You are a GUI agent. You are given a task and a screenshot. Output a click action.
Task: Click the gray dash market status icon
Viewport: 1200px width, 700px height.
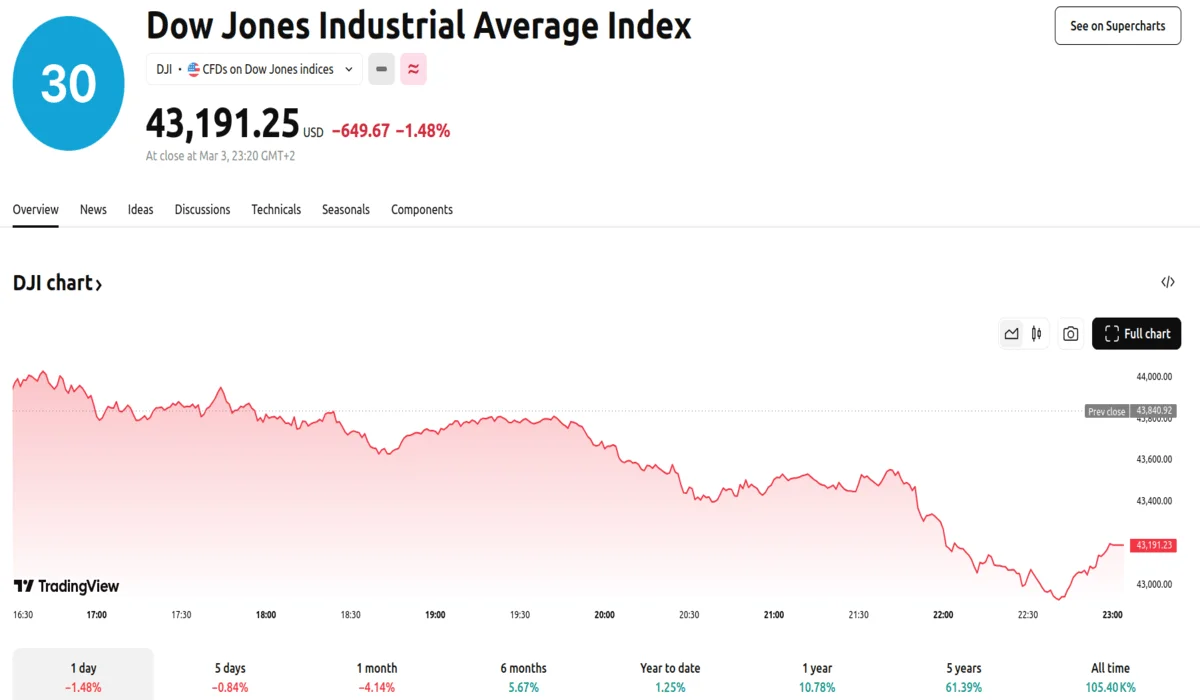tap(381, 69)
